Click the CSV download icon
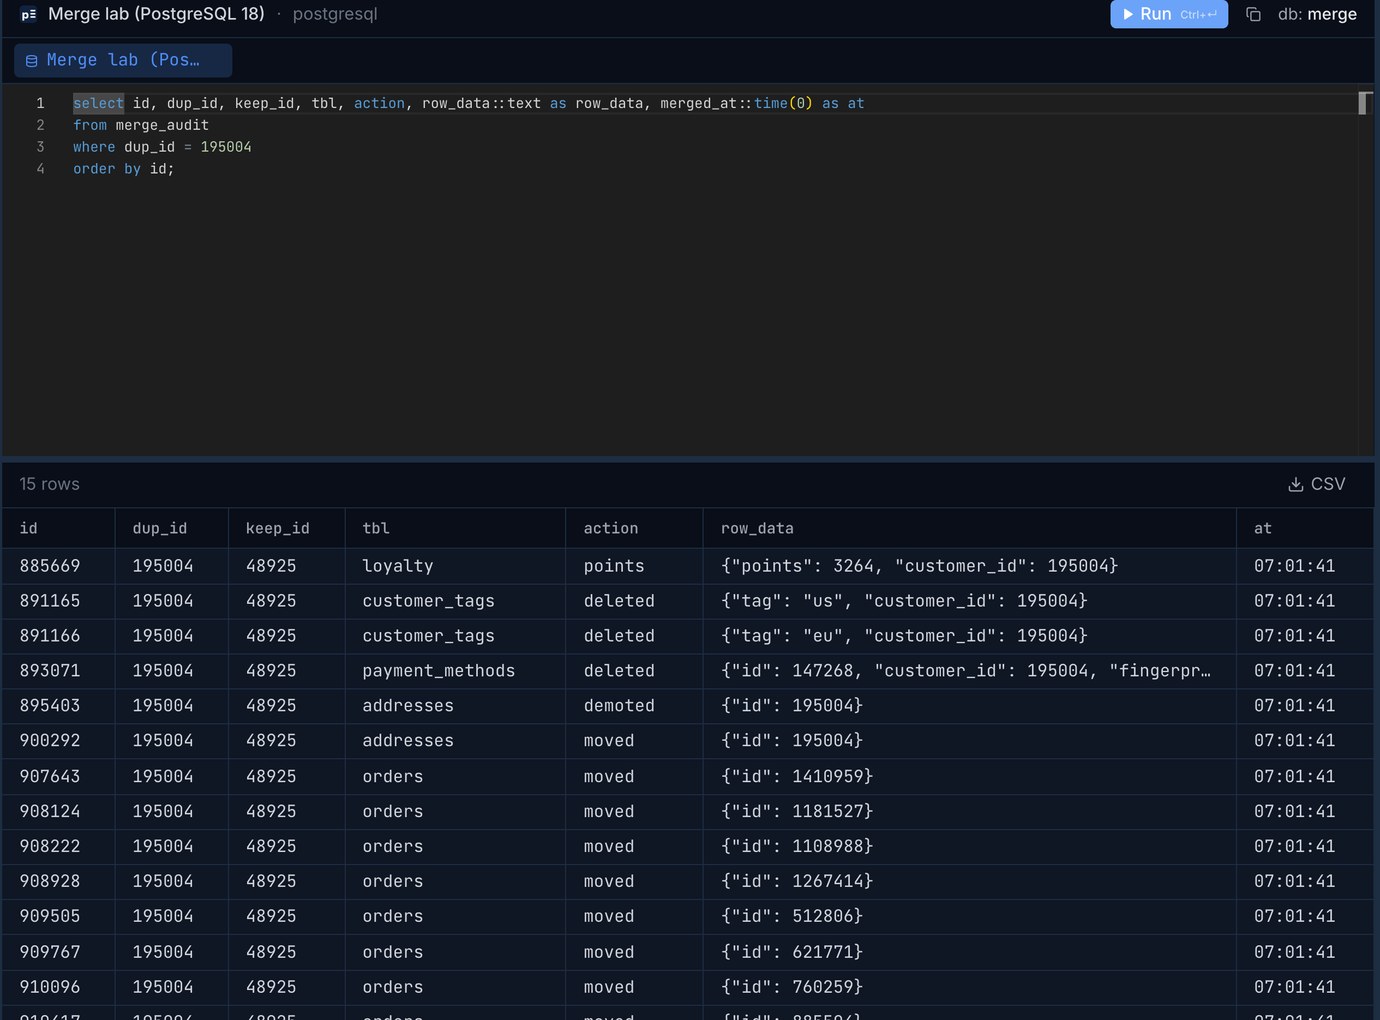 click(1295, 484)
